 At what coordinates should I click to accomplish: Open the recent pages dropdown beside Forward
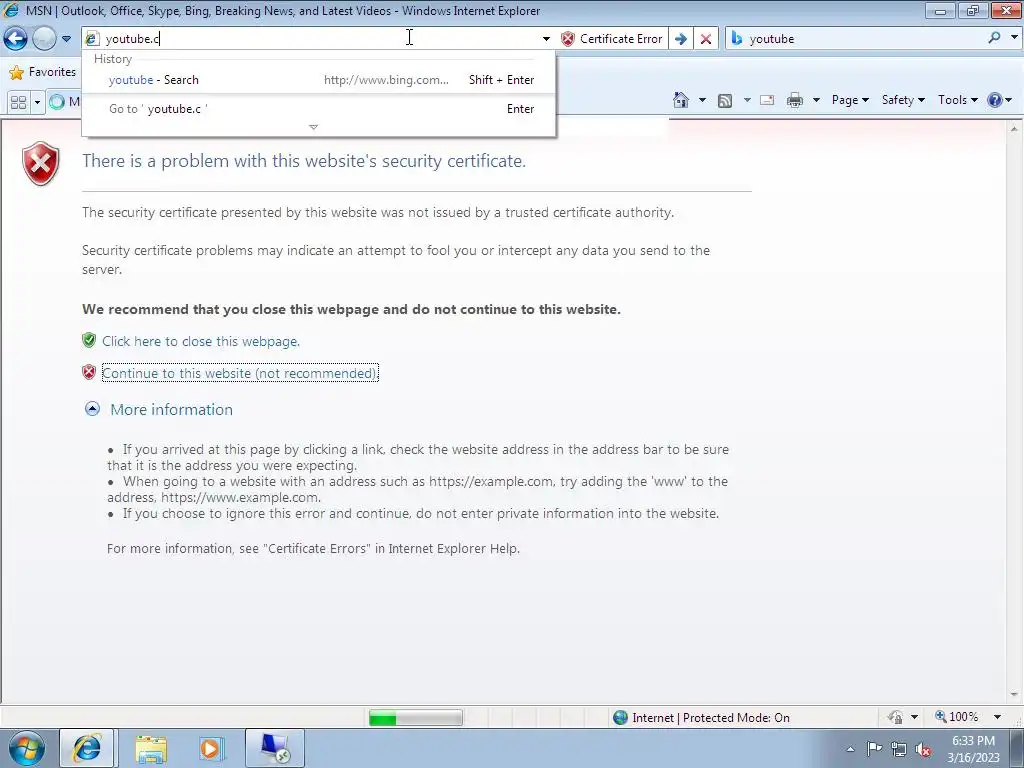[x=66, y=39]
